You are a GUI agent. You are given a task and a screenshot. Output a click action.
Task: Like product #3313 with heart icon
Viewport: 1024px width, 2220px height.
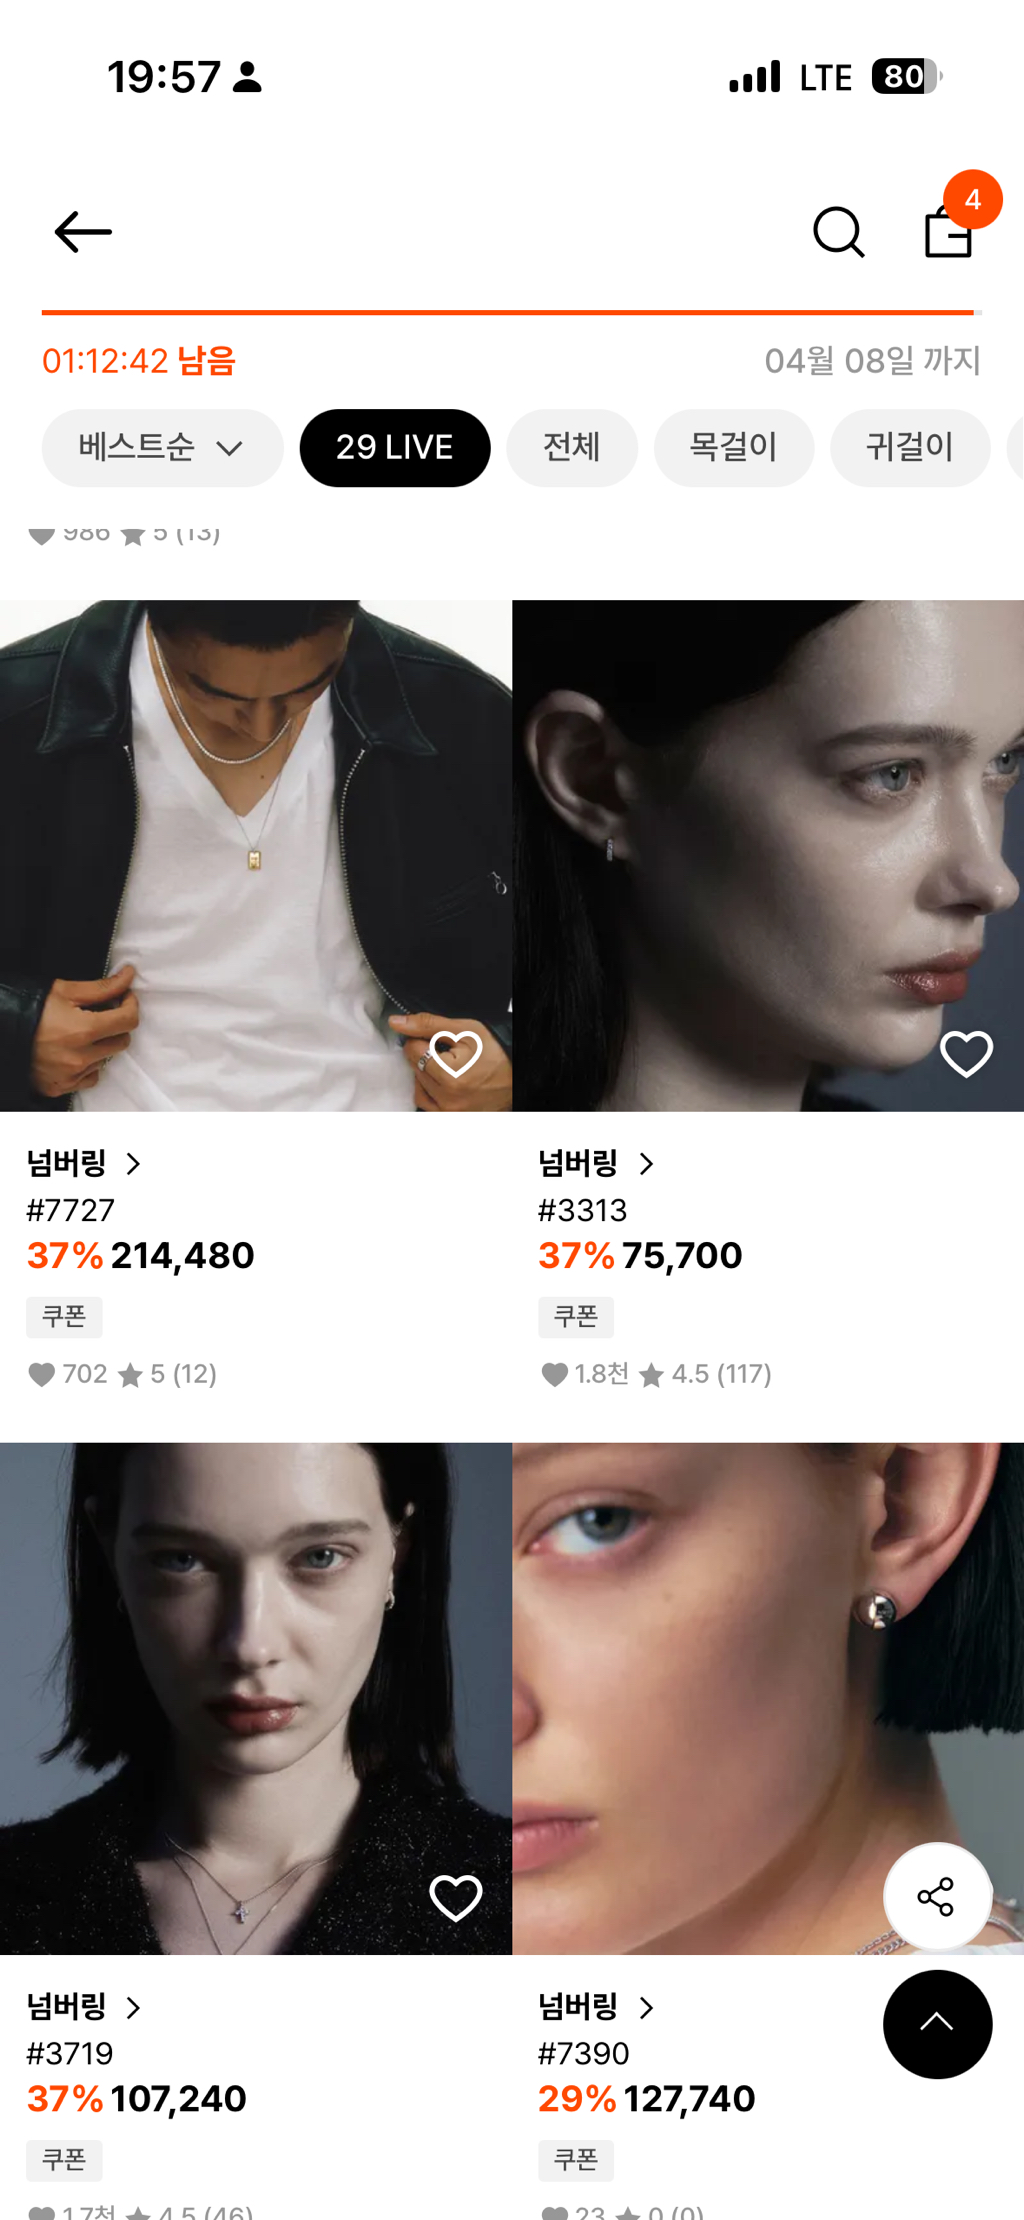click(x=966, y=1054)
